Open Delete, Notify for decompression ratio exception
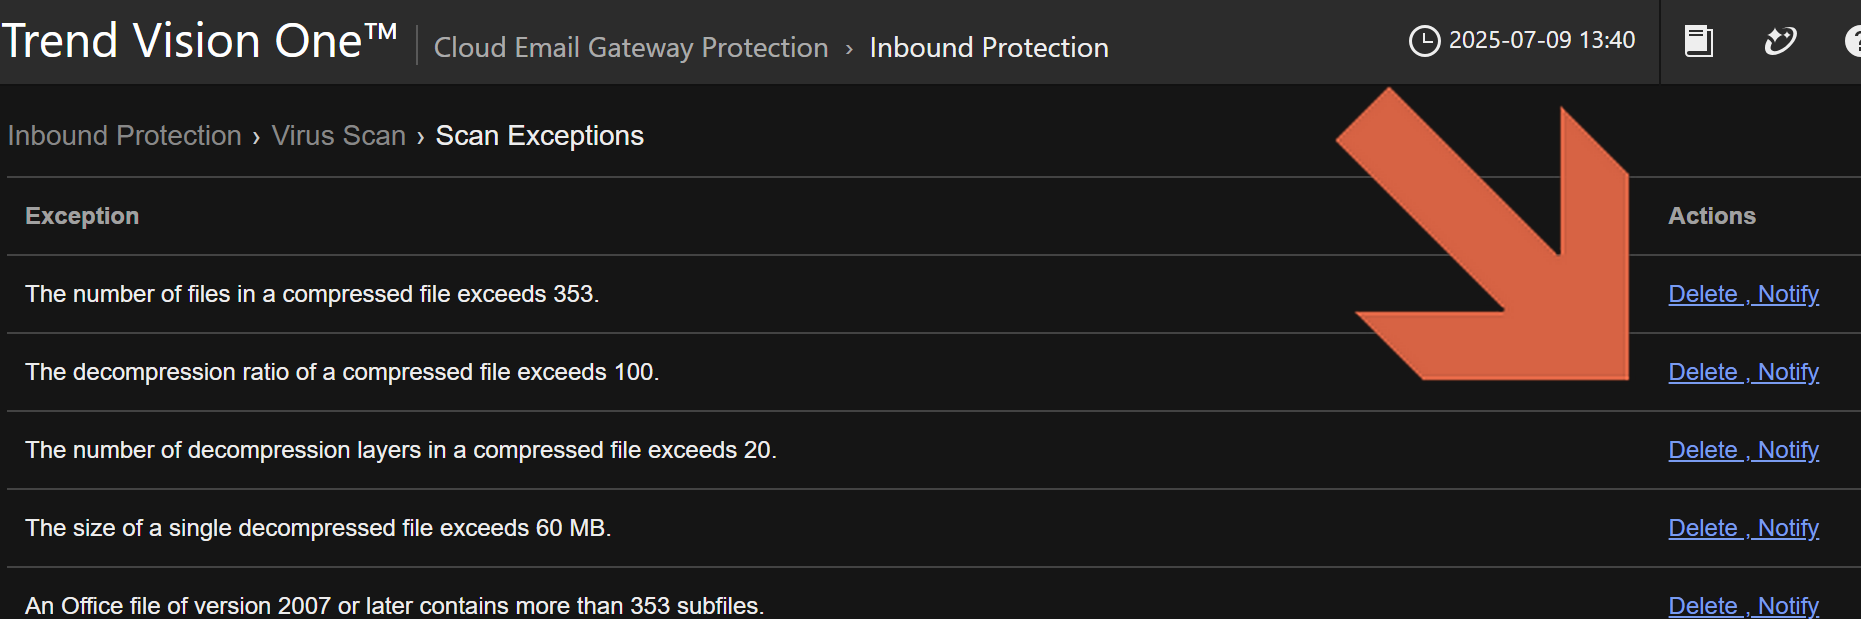 [x=1743, y=372]
